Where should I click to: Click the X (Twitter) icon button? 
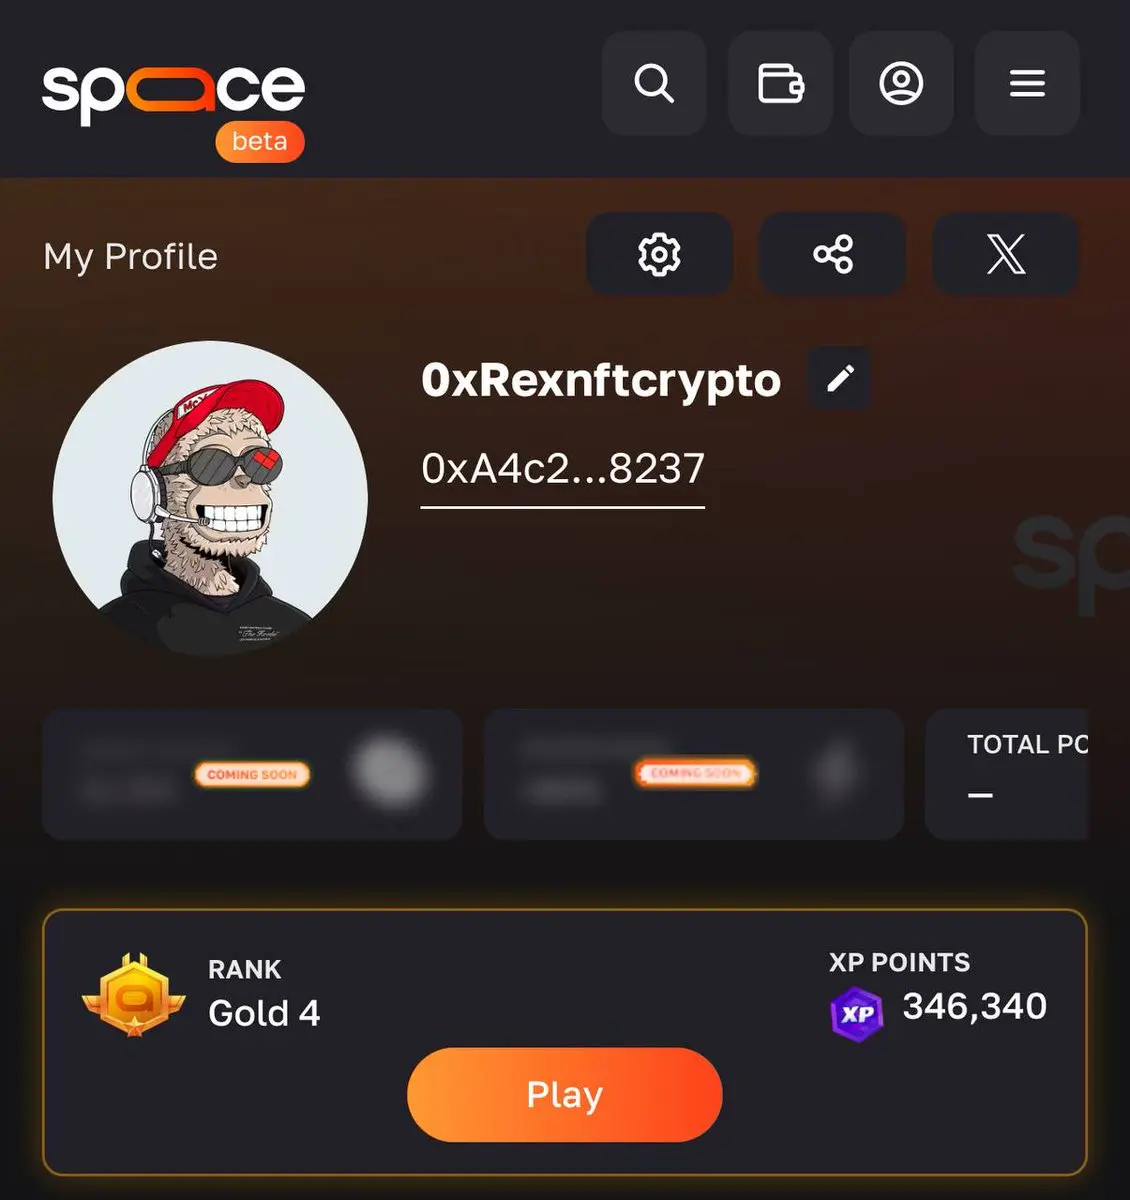(1006, 254)
